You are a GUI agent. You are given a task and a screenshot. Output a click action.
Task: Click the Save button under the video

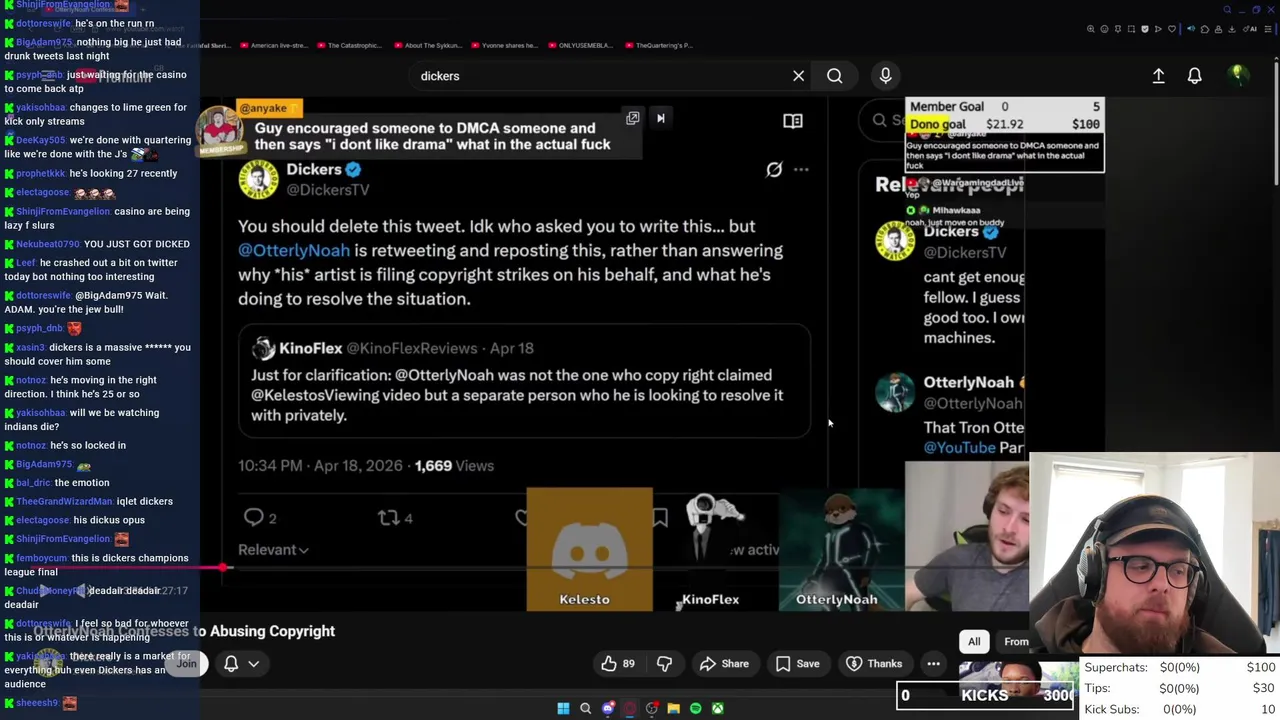tap(798, 663)
